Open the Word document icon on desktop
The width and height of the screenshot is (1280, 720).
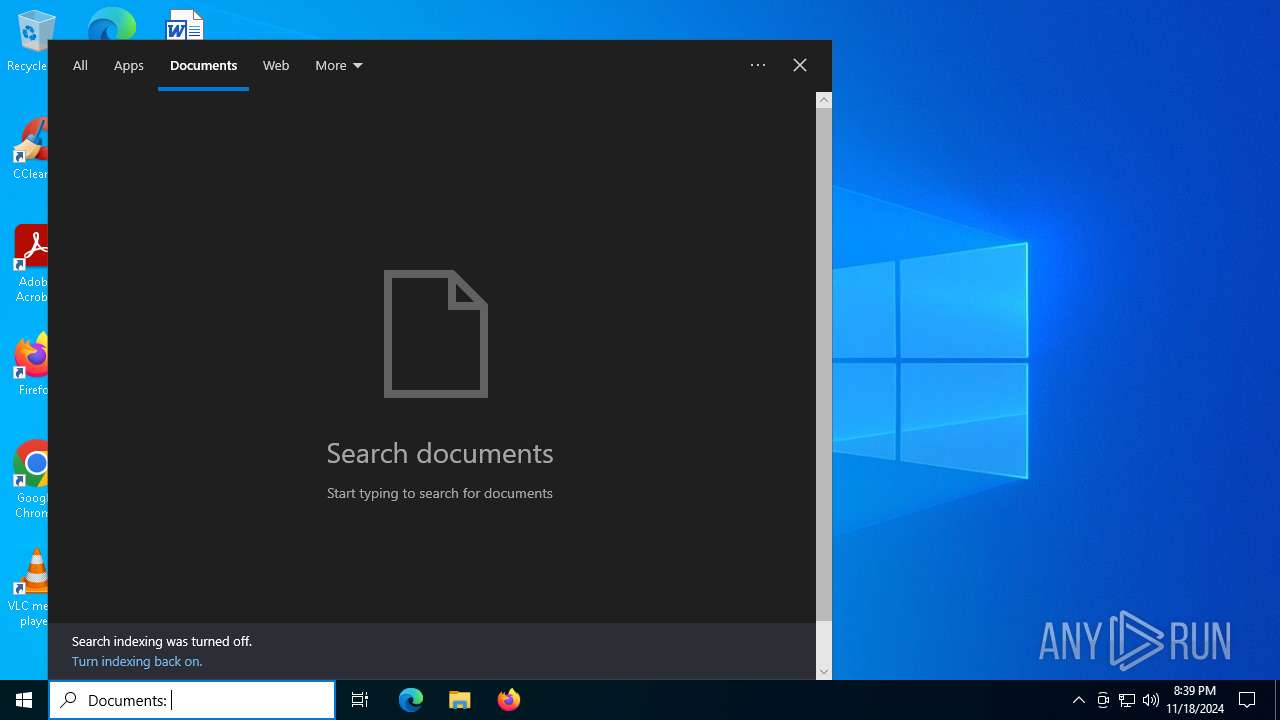pos(185,25)
